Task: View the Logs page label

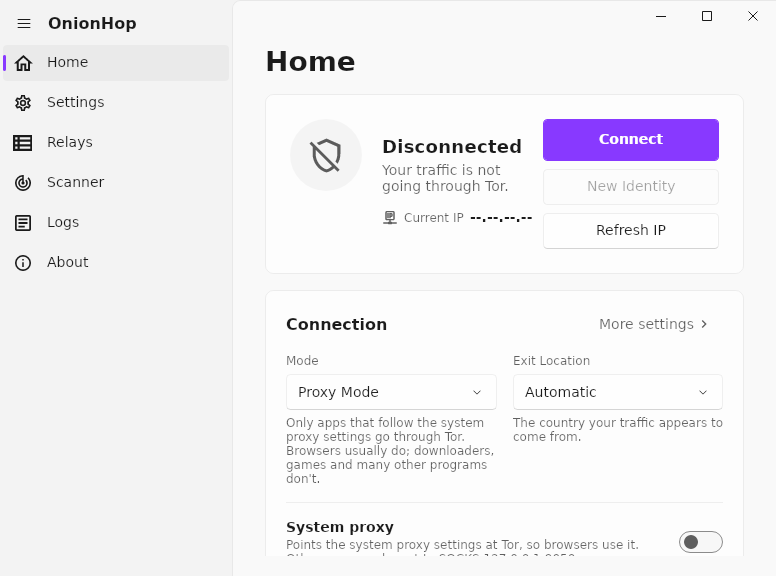Action: (63, 222)
